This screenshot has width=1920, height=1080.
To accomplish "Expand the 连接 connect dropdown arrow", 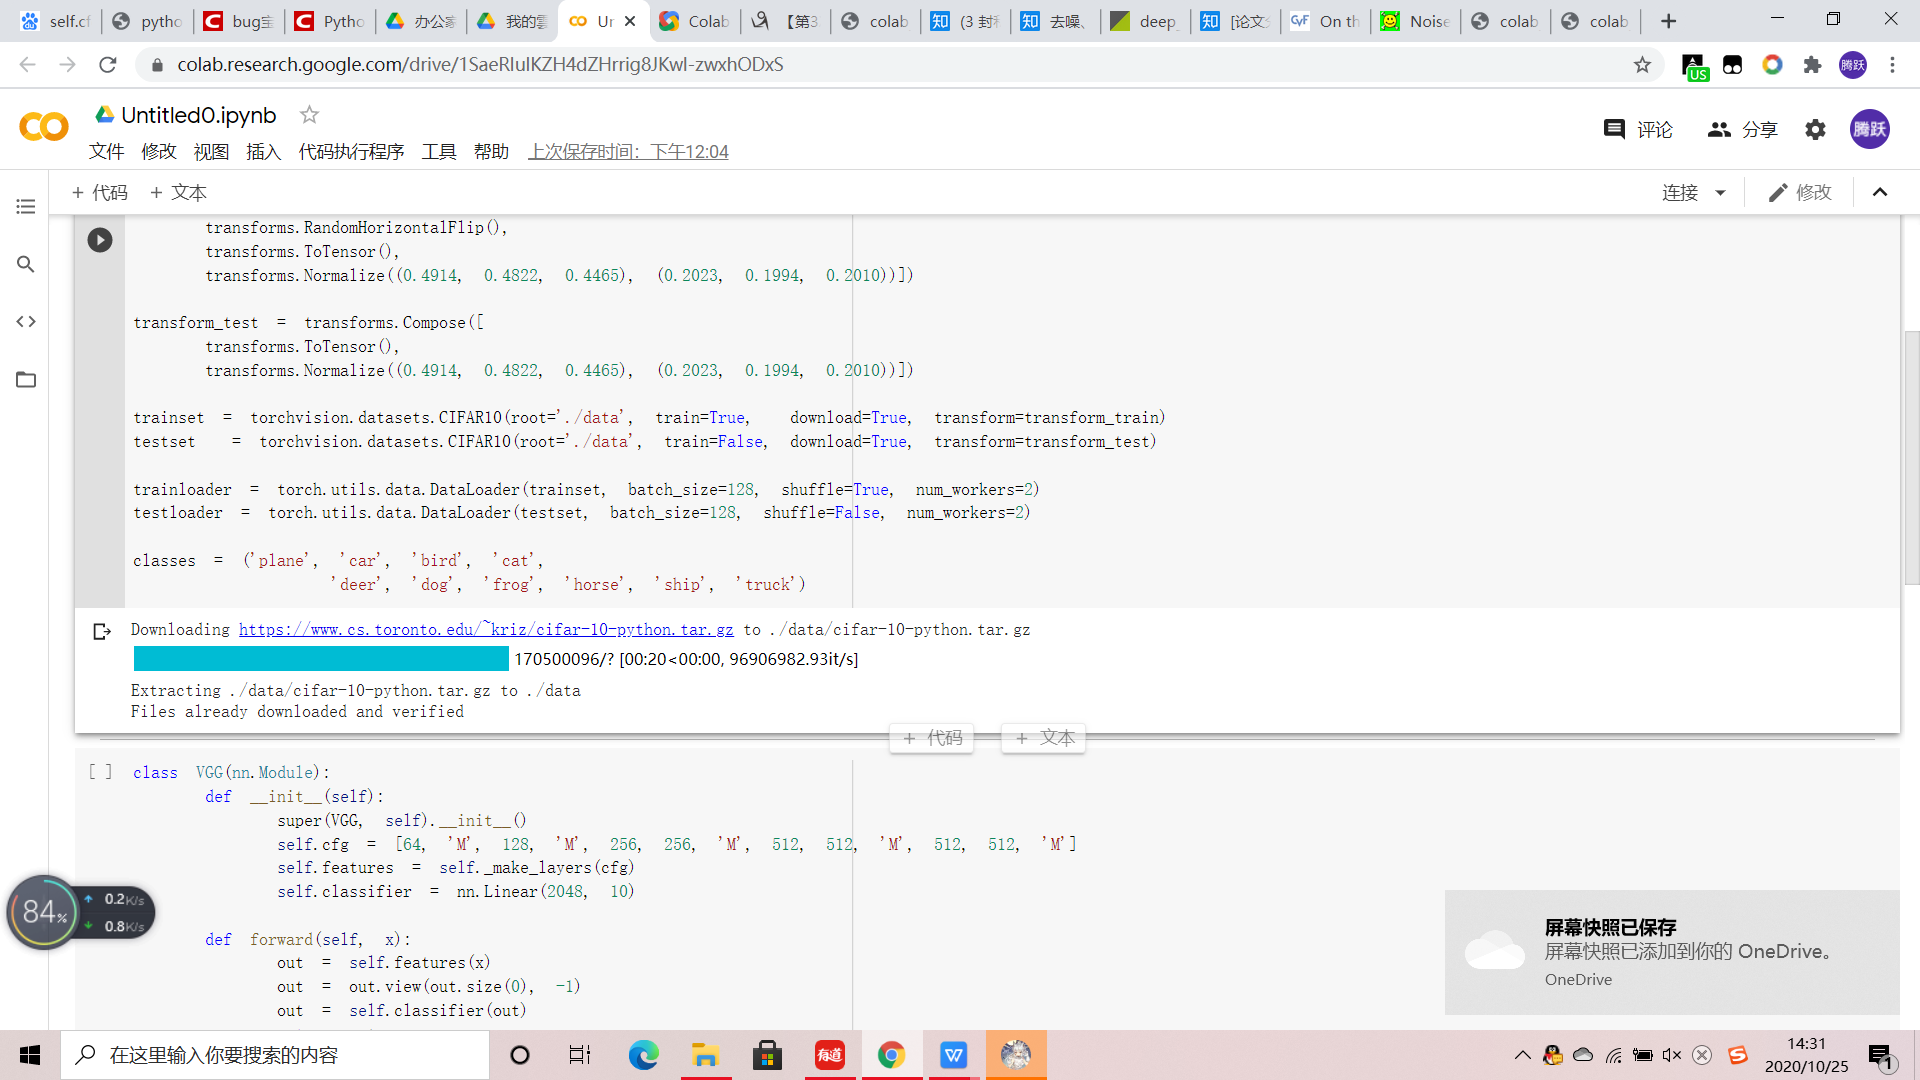I will 1720,193.
